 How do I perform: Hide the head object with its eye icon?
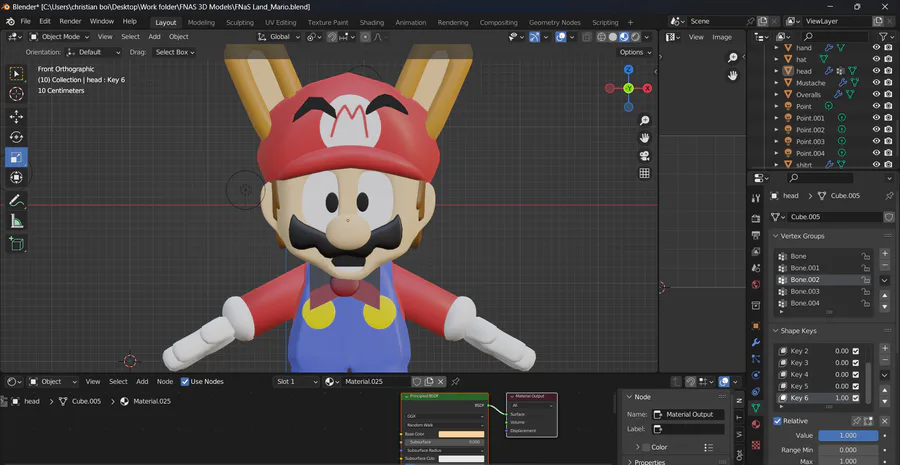tap(876, 71)
